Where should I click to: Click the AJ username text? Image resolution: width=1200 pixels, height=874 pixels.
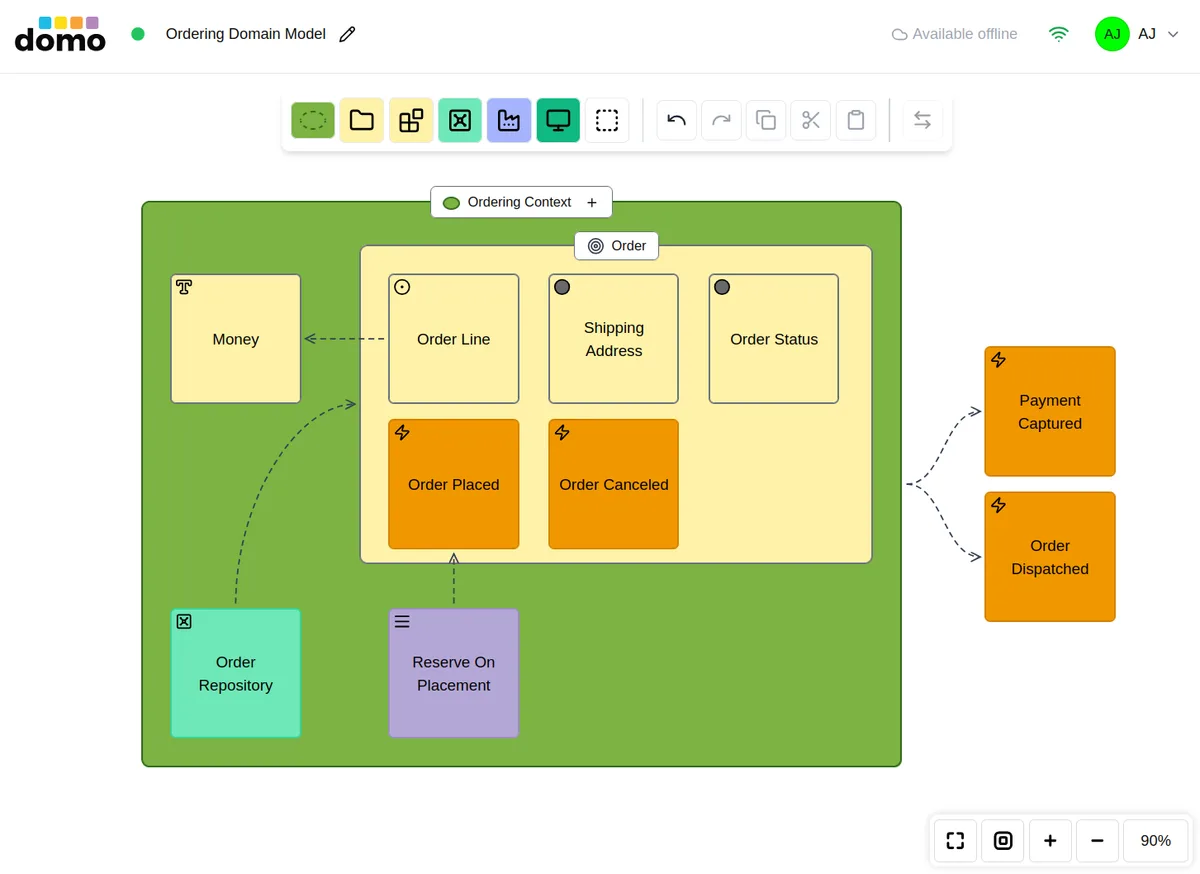point(1147,34)
